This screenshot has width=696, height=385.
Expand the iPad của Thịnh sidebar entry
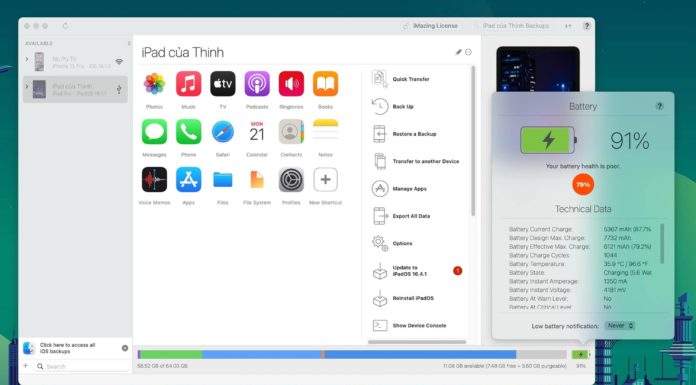pyautogui.click(x=27, y=87)
